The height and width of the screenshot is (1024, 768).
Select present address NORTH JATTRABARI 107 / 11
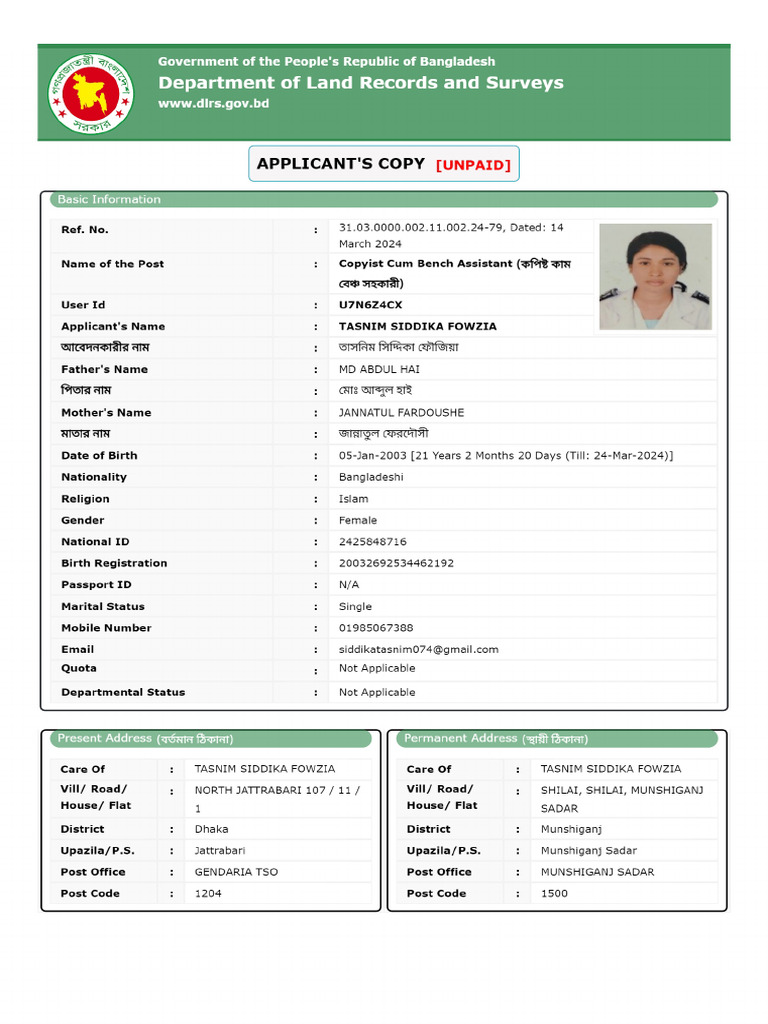(277, 799)
